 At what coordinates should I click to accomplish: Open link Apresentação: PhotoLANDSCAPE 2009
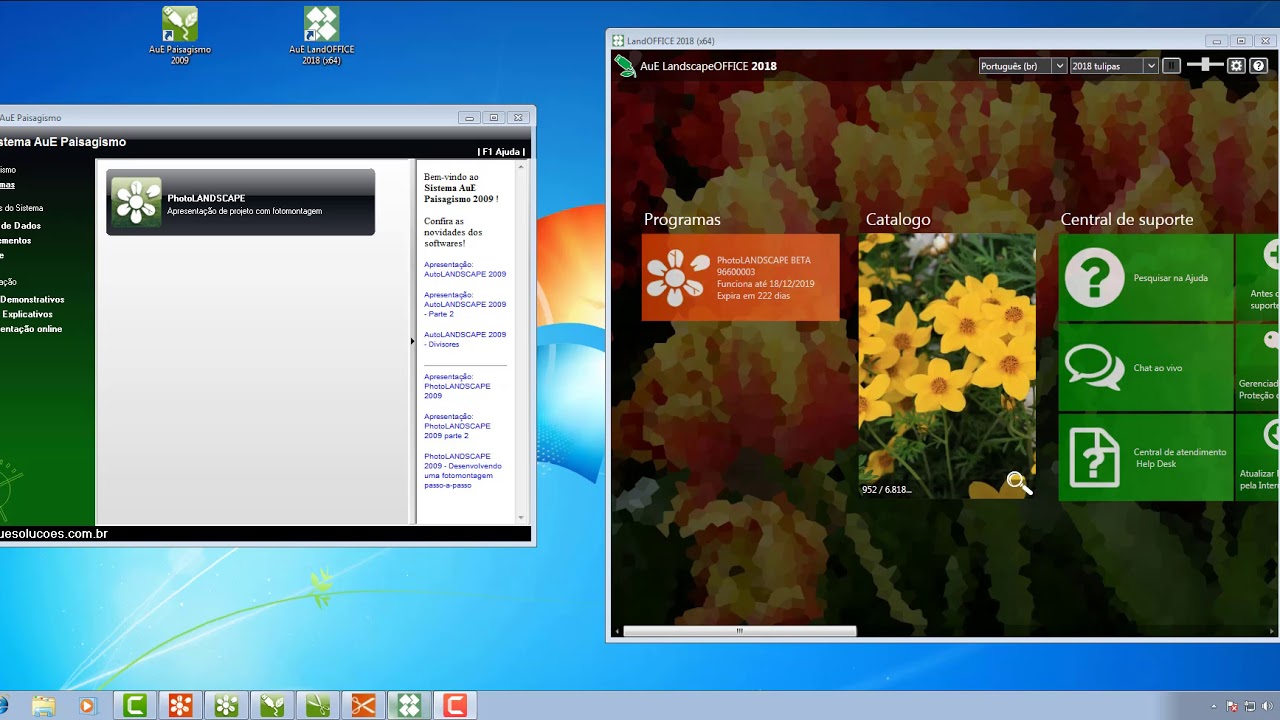coord(457,386)
